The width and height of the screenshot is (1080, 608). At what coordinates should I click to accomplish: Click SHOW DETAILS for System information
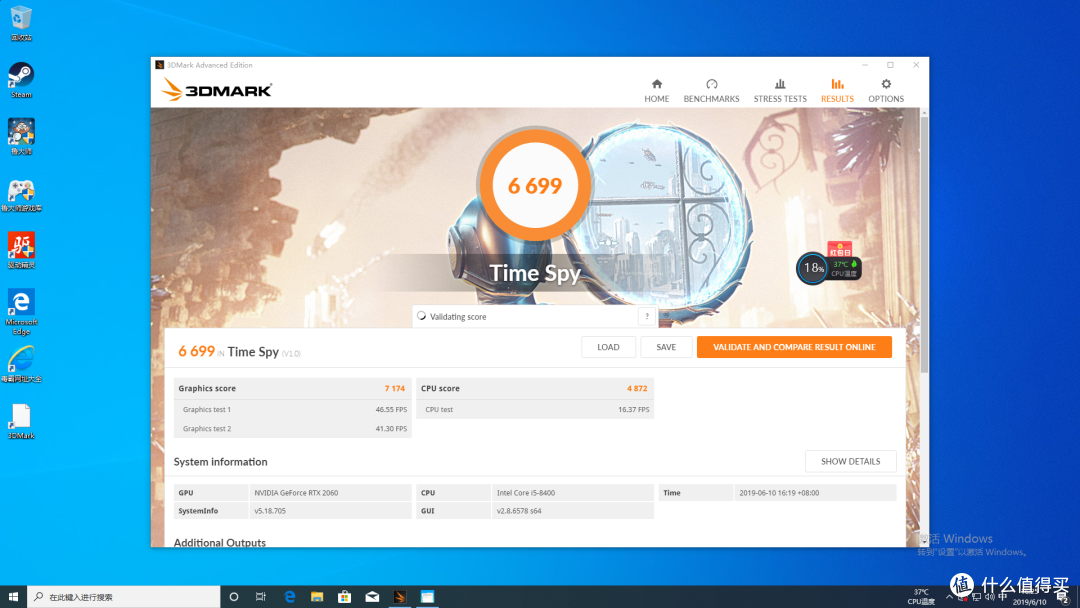pyautogui.click(x=851, y=461)
